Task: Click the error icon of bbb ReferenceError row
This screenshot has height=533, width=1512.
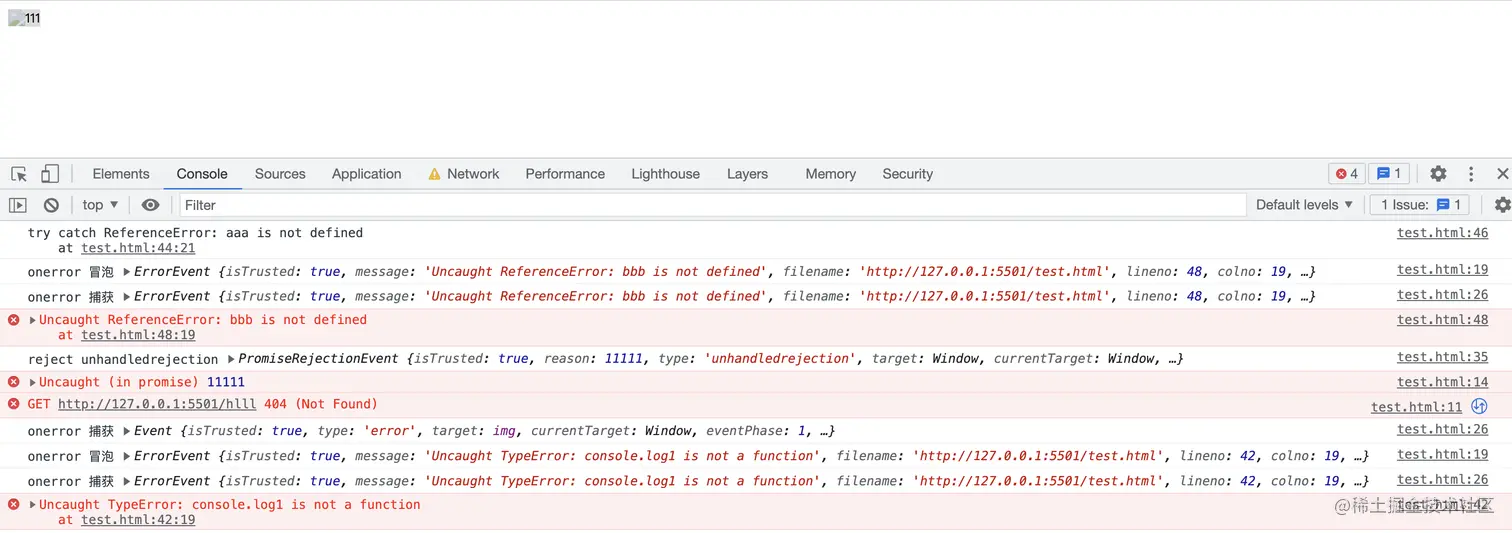Action: click(x=14, y=320)
